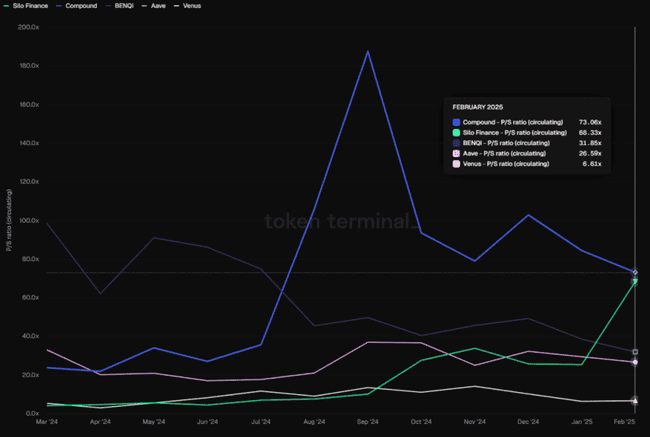Viewport: 650px width, 437px height.
Task: Click the green Silo Finance tooltip swatch
Action: tap(457, 132)
